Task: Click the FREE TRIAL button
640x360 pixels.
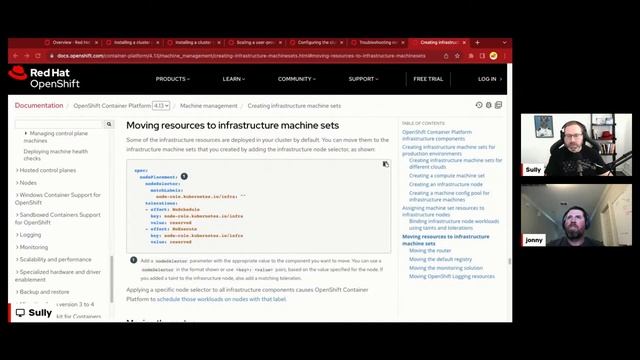Action: [428, 79]
